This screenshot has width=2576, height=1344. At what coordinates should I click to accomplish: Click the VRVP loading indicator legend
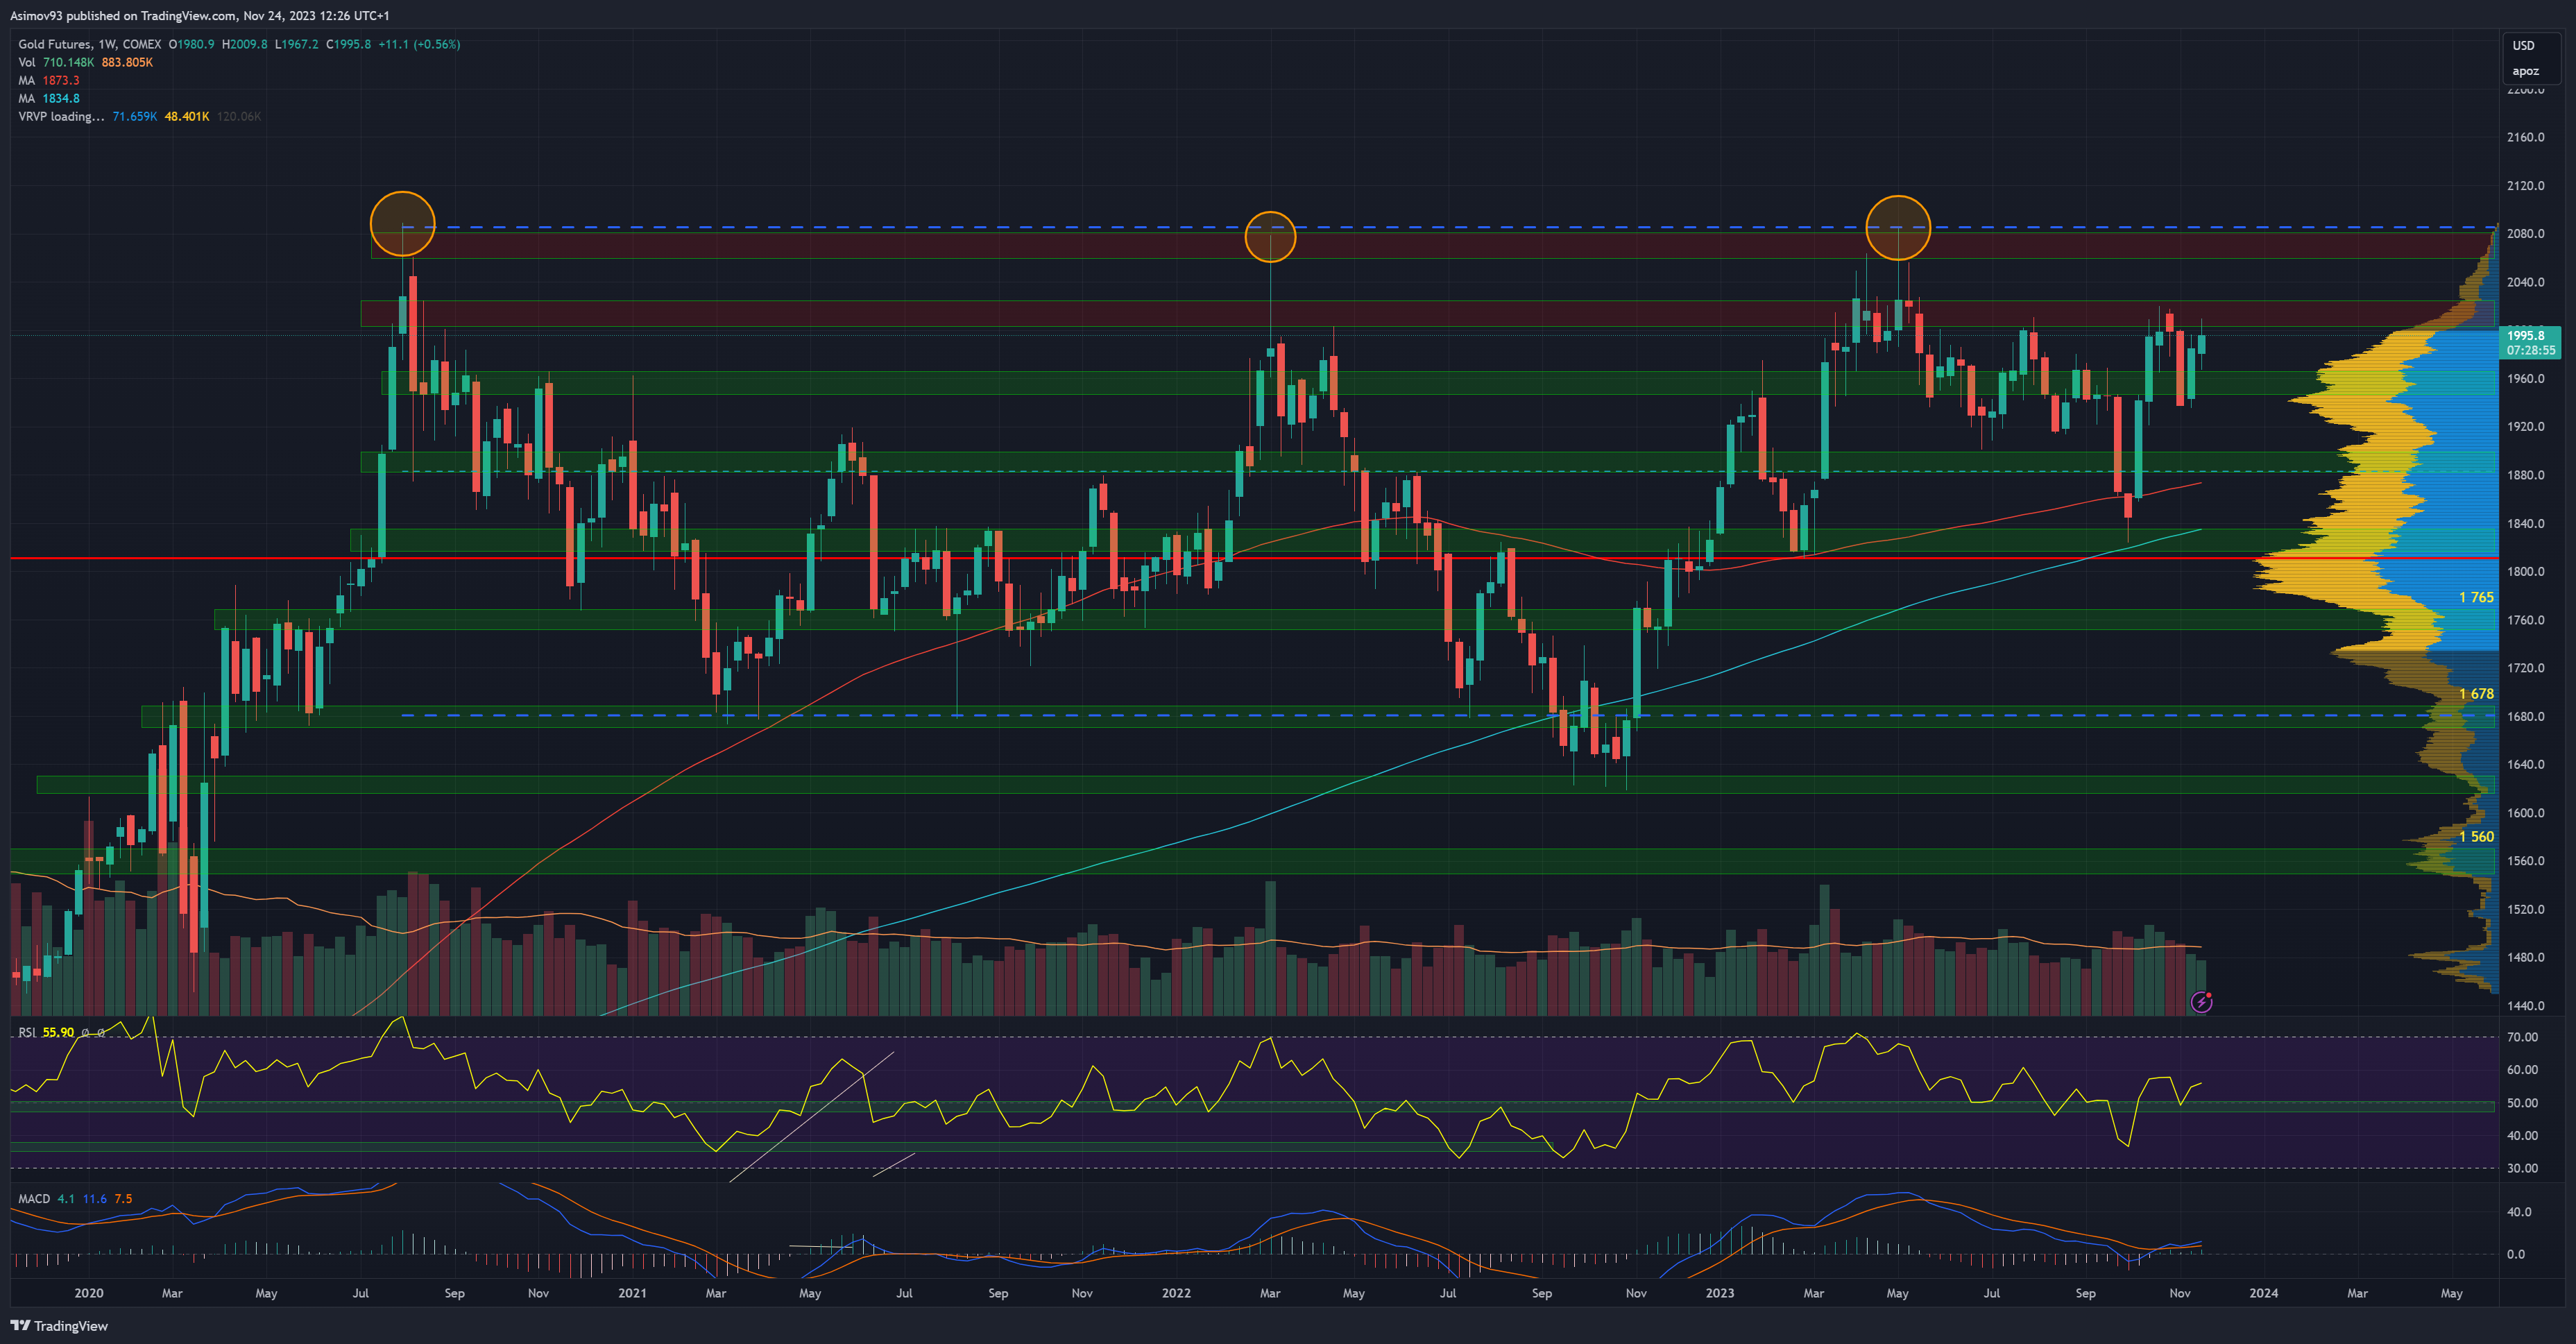coord(60,116)
